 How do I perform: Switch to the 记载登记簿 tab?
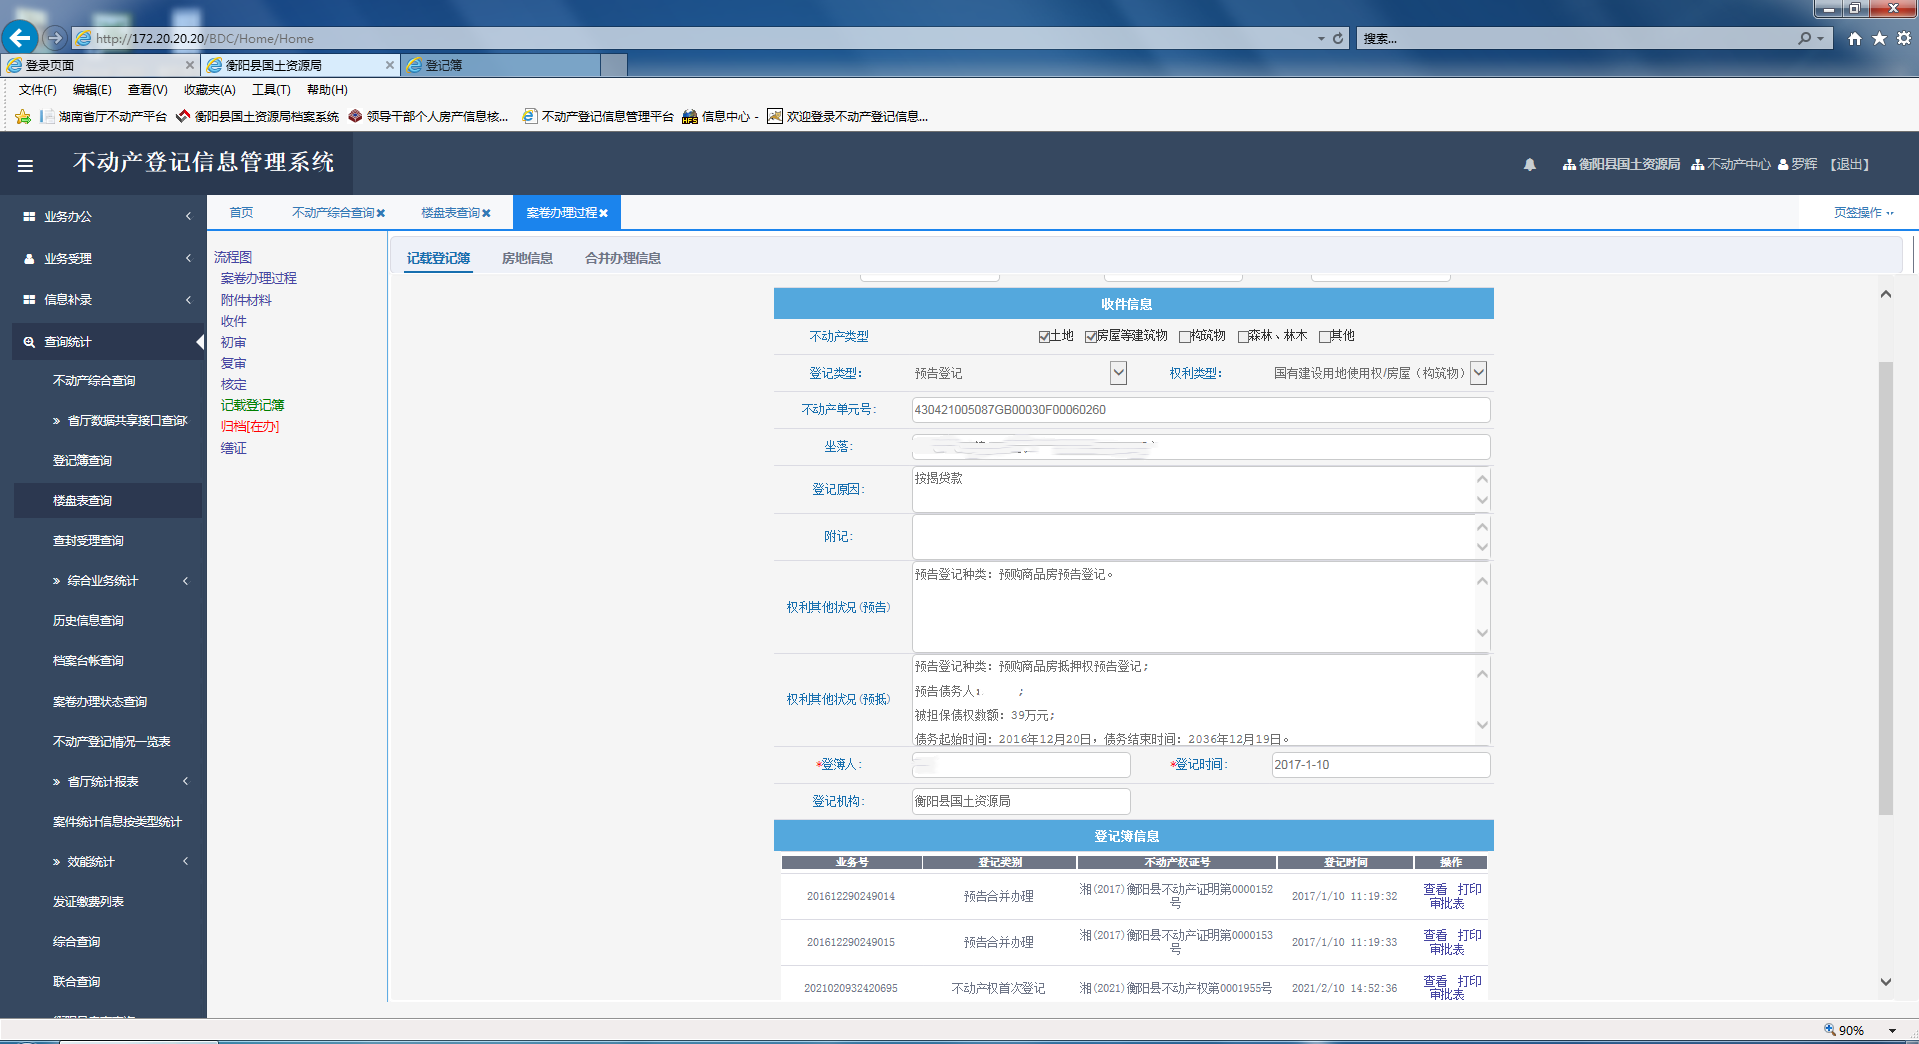tap(438, 258)
